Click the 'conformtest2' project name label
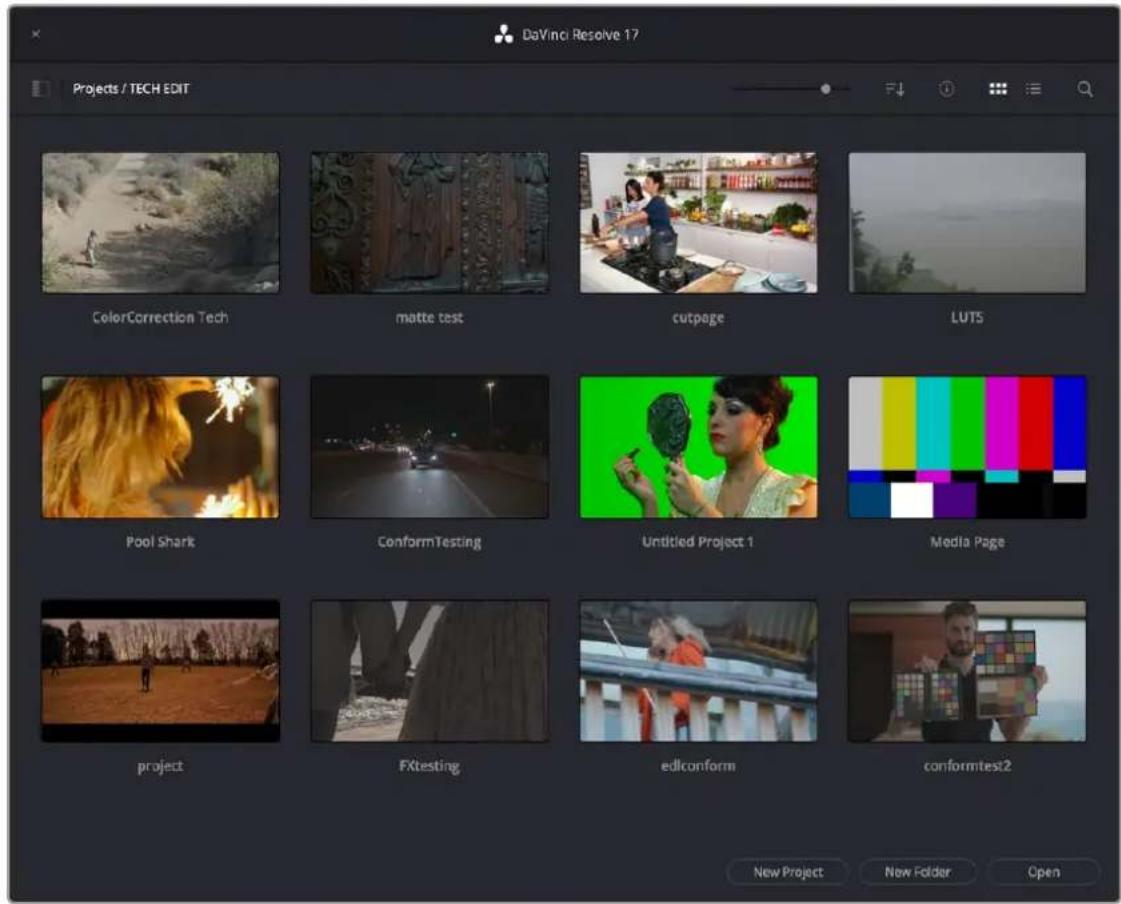1121x904 pixels. 967,766
